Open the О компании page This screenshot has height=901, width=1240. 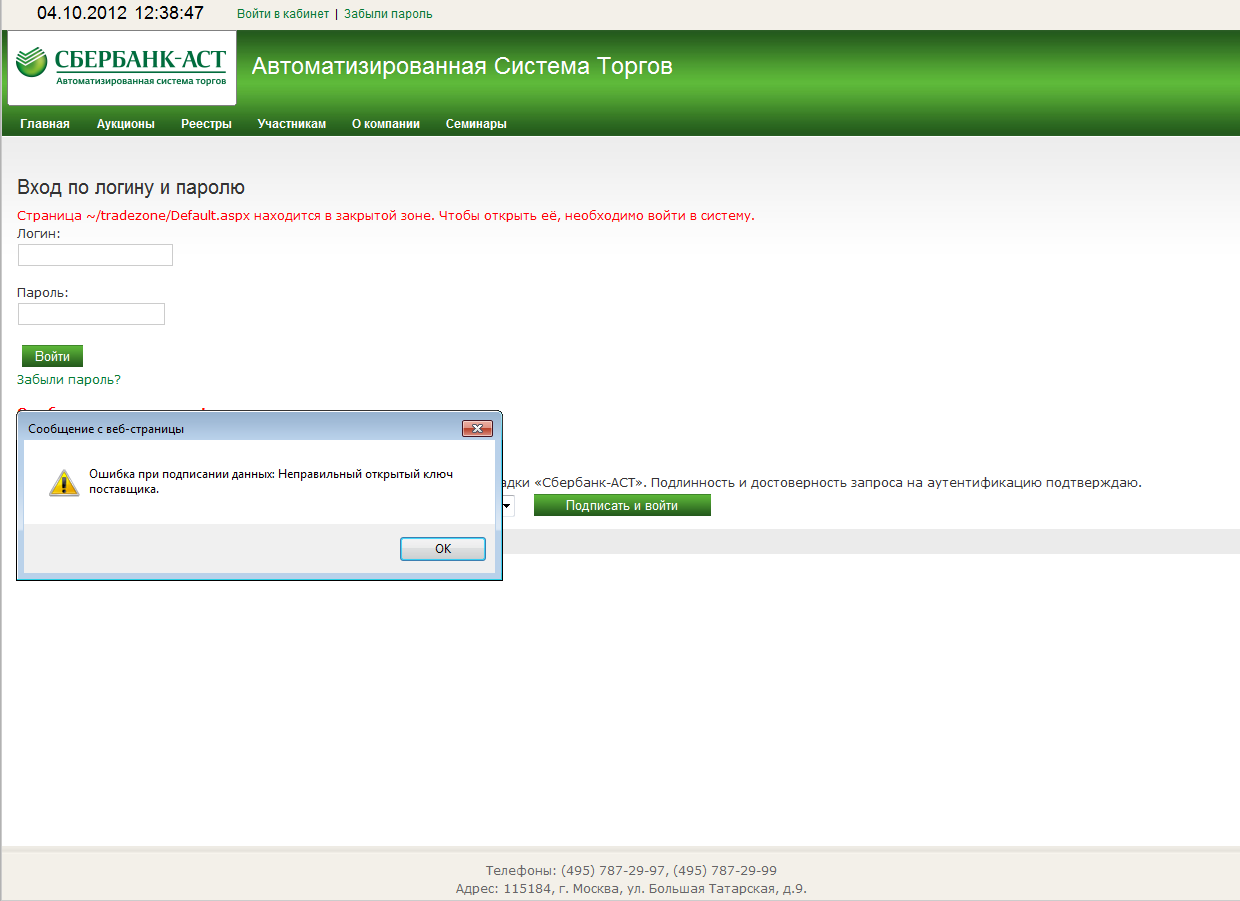(x=385, y=124)
